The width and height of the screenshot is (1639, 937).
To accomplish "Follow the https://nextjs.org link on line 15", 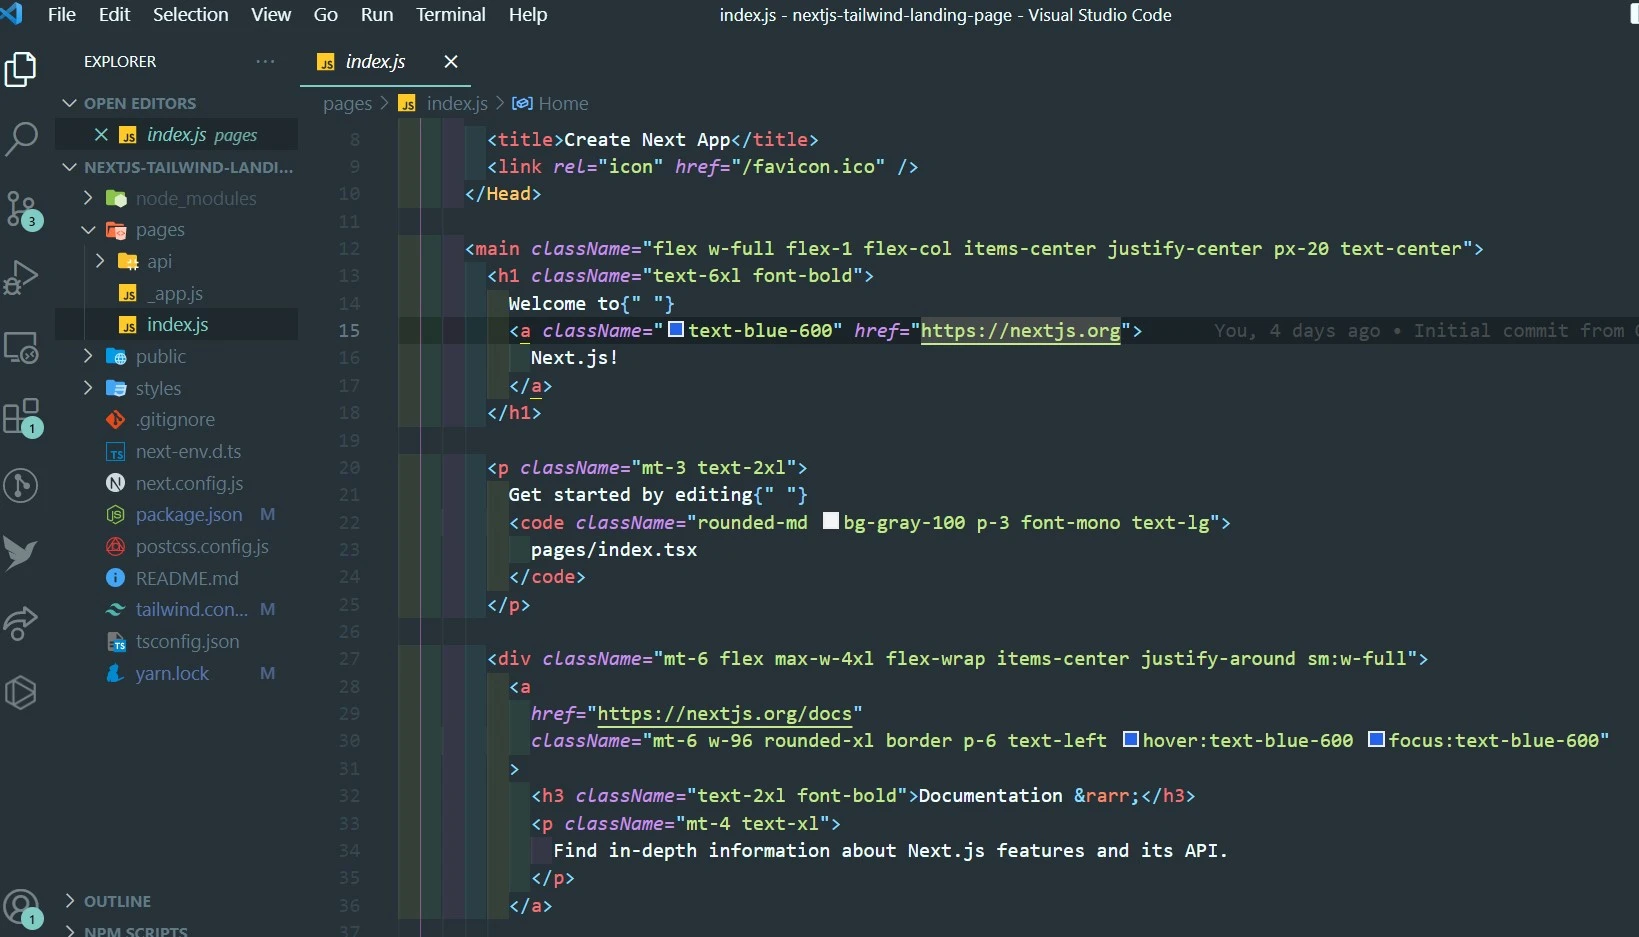I will (1020, 331).
